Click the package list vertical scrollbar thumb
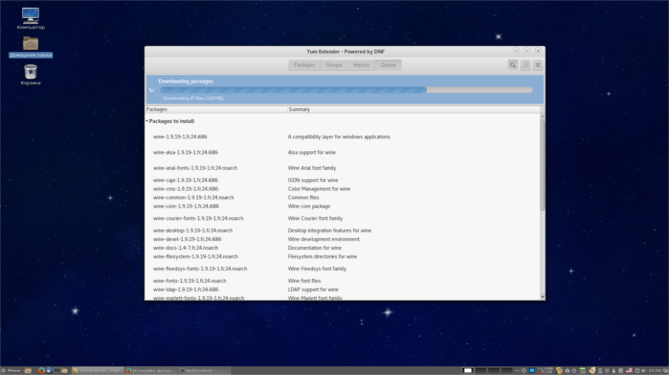 [542, 165]
